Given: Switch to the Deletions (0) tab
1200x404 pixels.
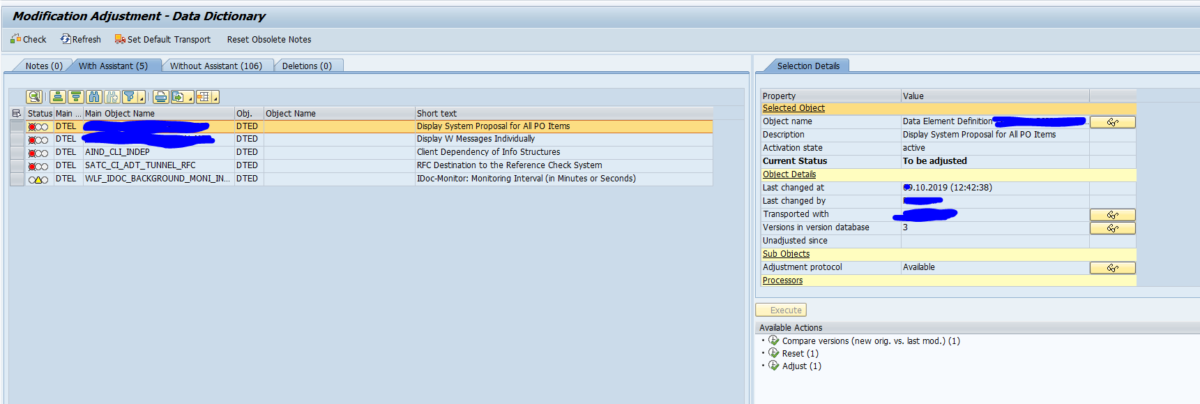Looking at the screenshot, I should coord(306,66).
